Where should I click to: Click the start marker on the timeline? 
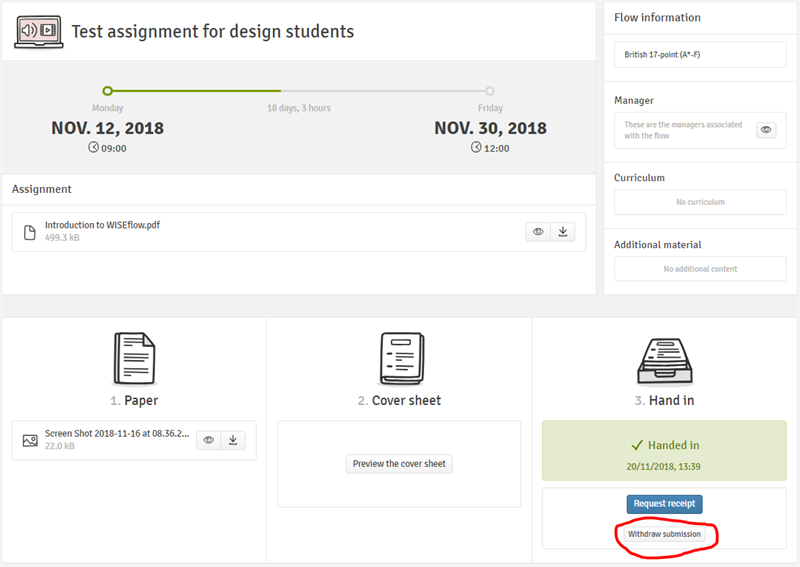pos(108,91)
